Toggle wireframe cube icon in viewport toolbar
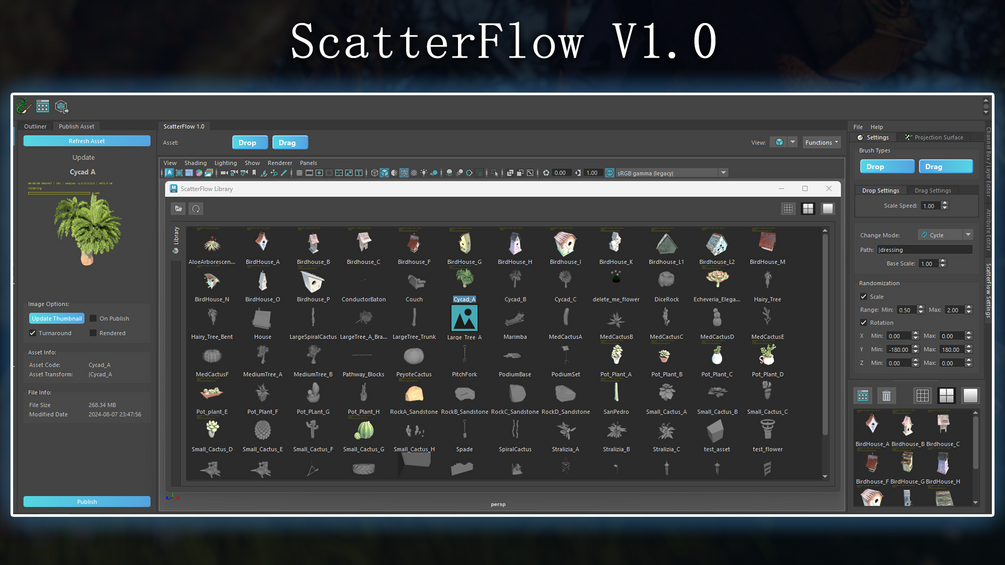1005x565 pixels. click(374, 172)
